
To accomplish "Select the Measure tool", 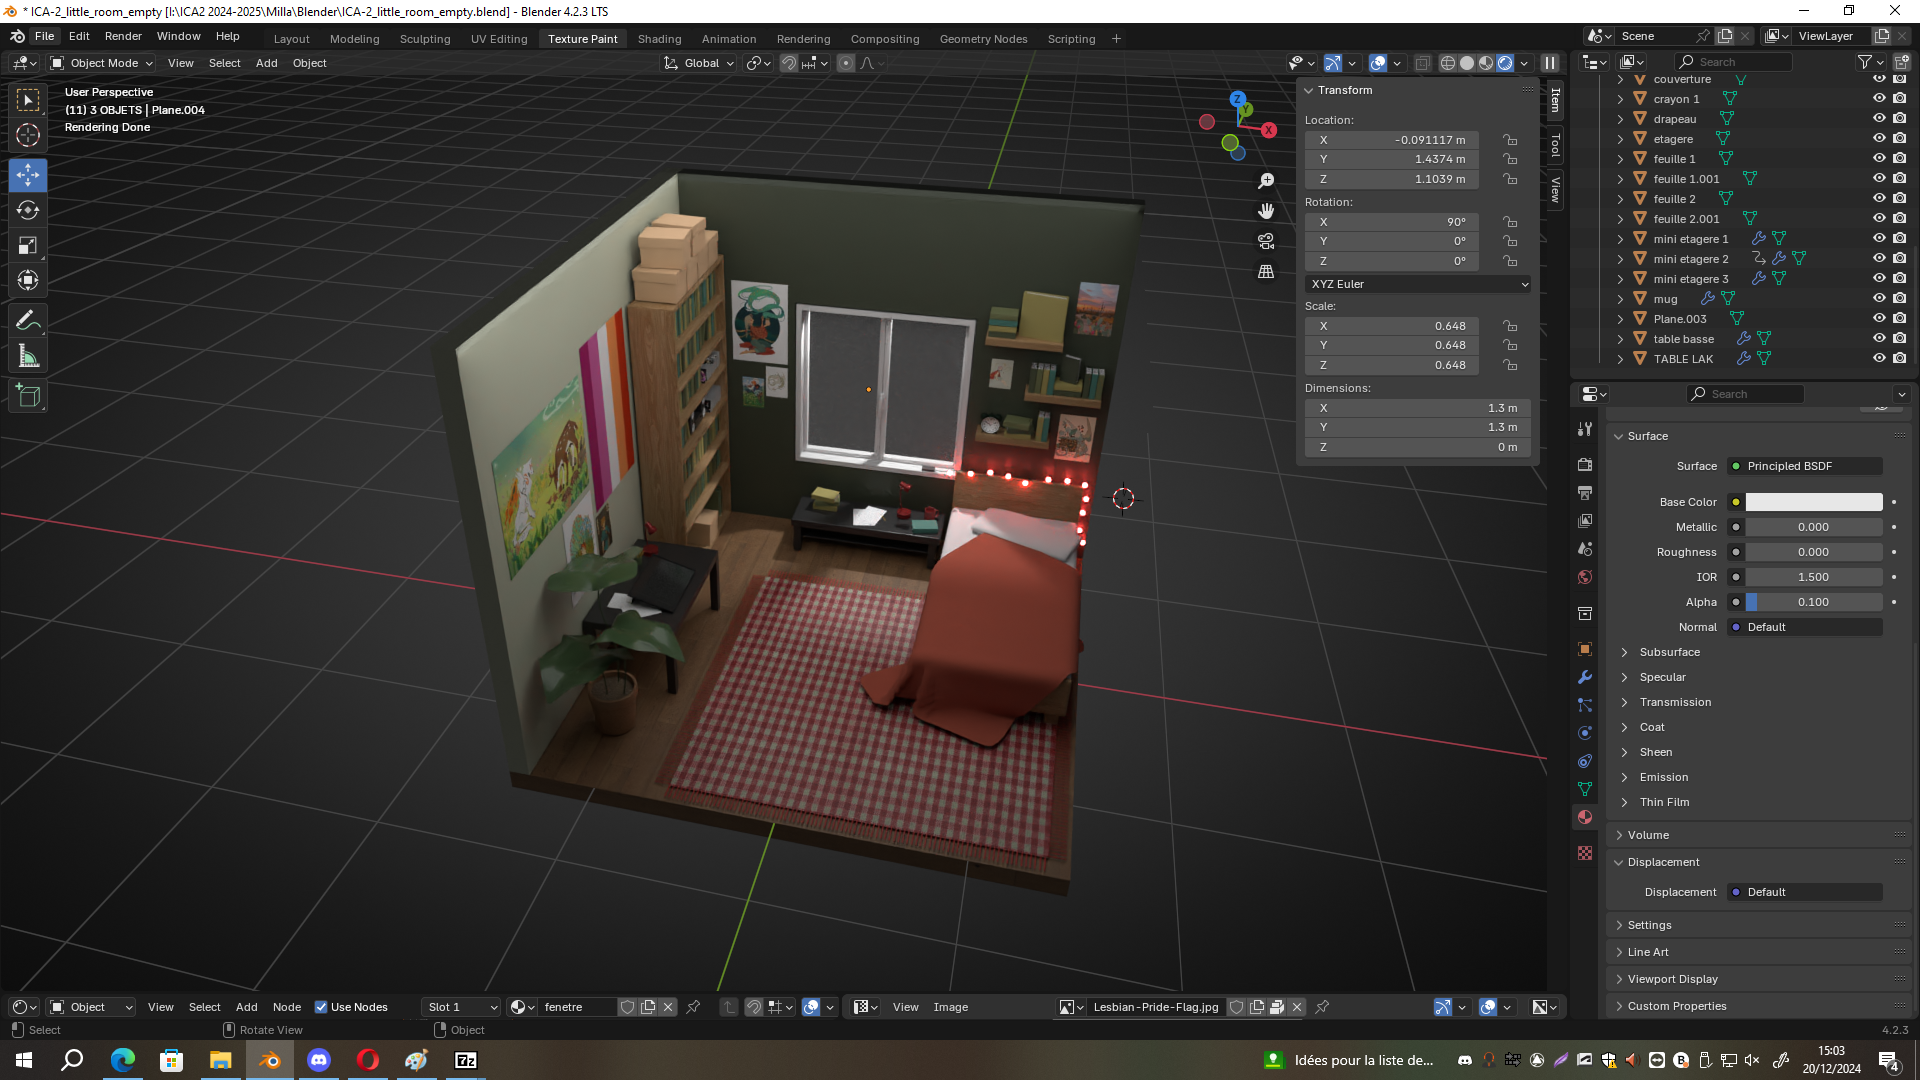I will coord(28,357).
